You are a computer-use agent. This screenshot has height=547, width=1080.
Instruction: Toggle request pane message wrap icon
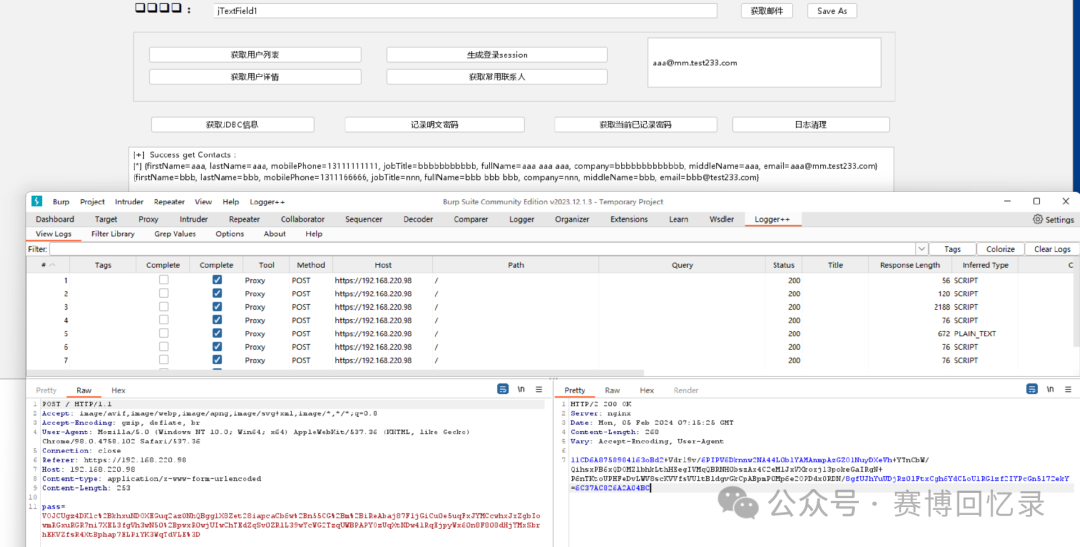[503, 389]
